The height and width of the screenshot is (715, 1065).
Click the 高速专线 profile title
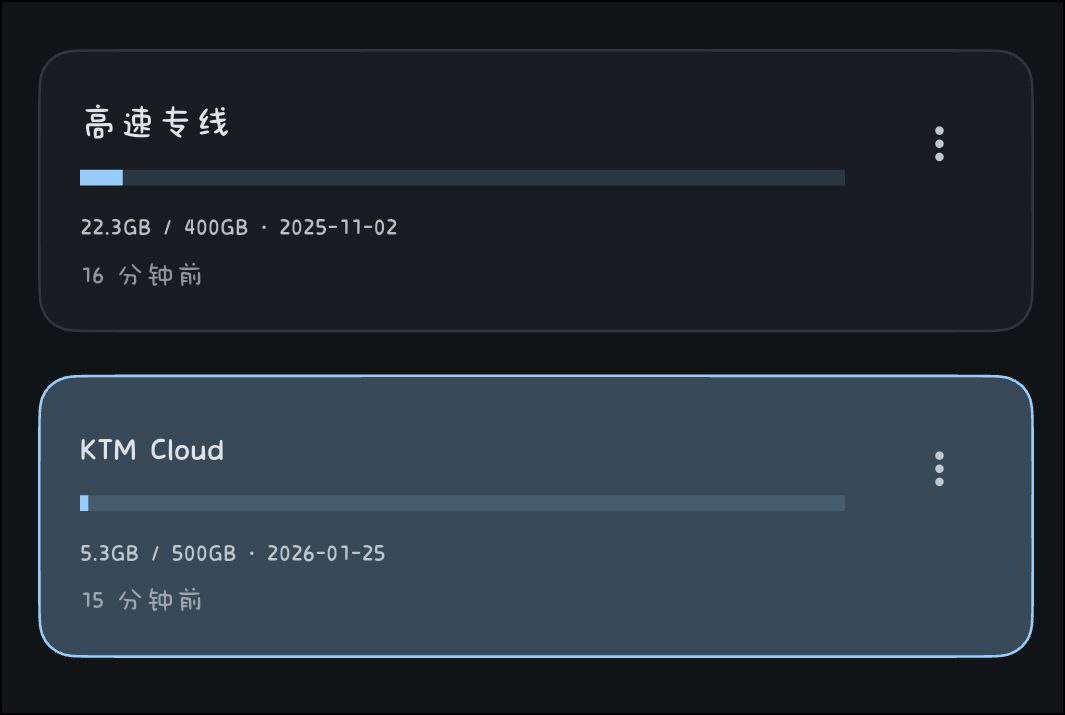[x=155, y=124]
